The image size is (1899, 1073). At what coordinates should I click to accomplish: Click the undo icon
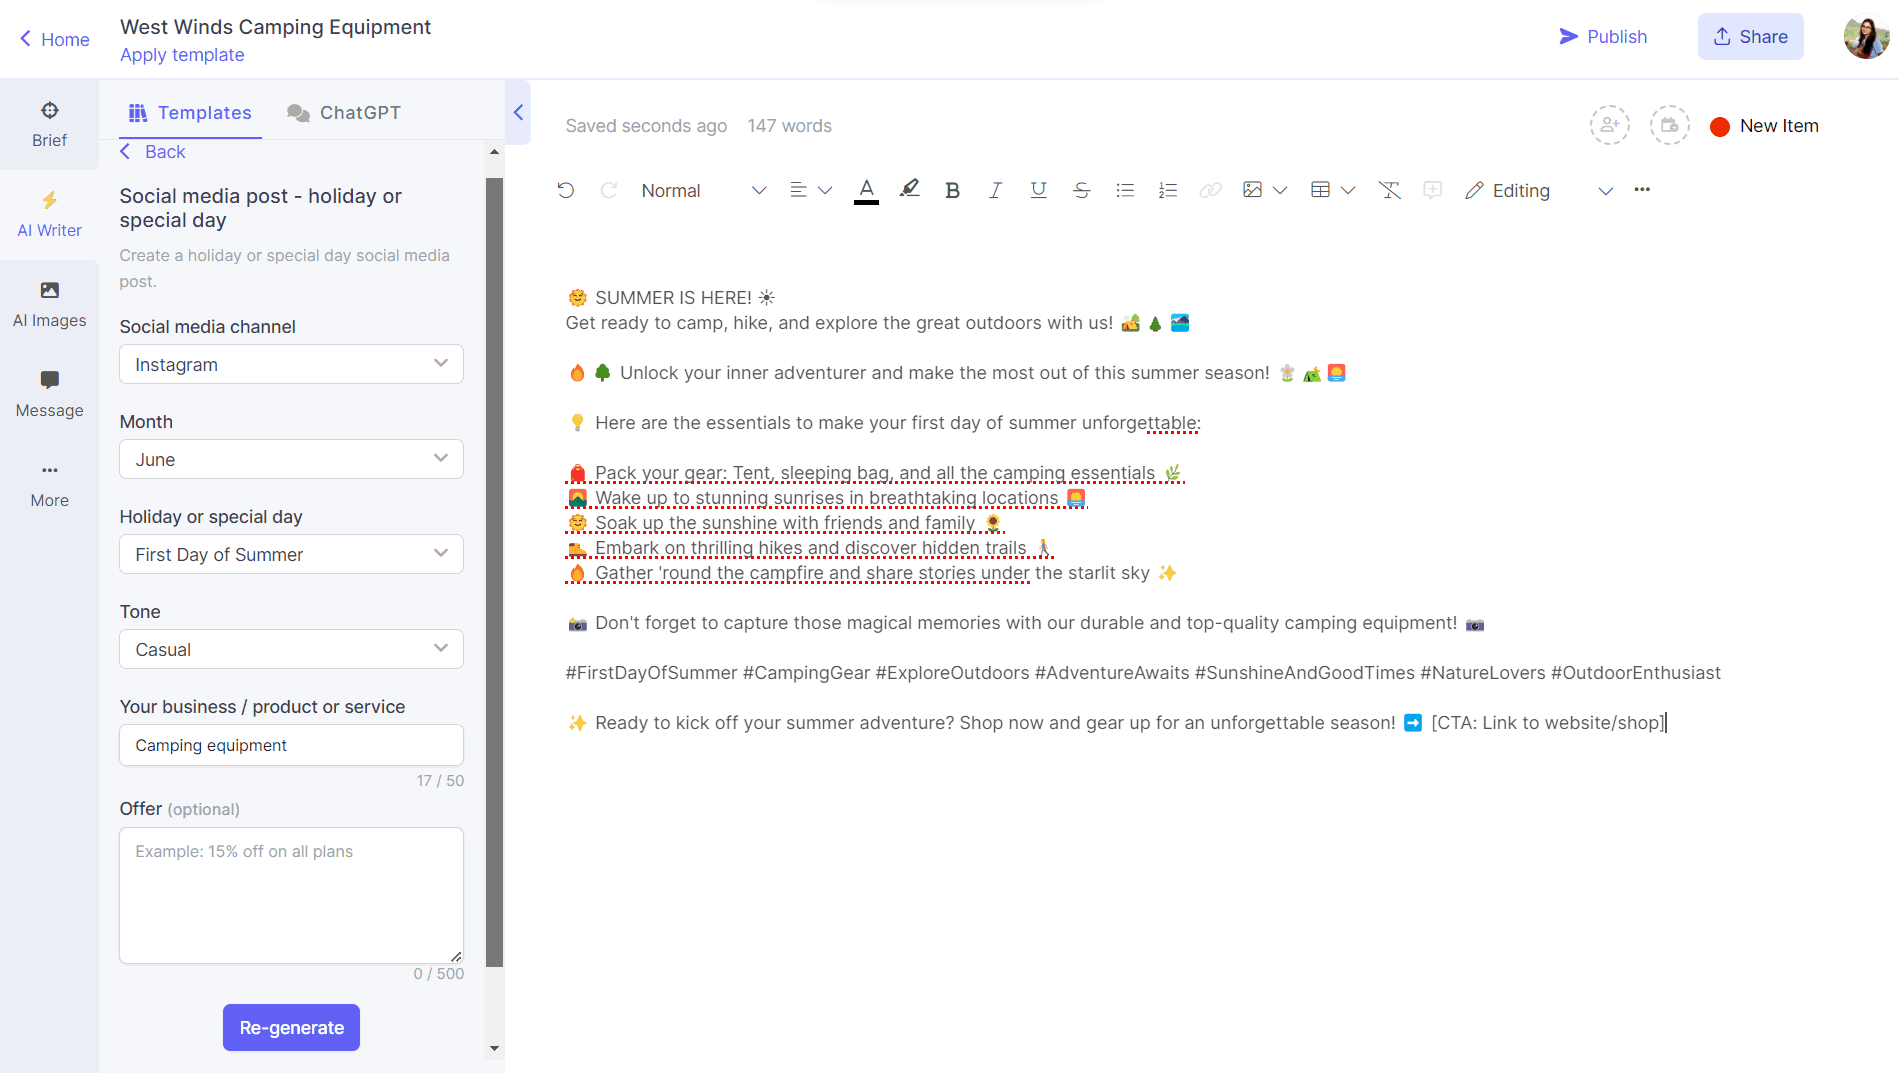(566, 190)
